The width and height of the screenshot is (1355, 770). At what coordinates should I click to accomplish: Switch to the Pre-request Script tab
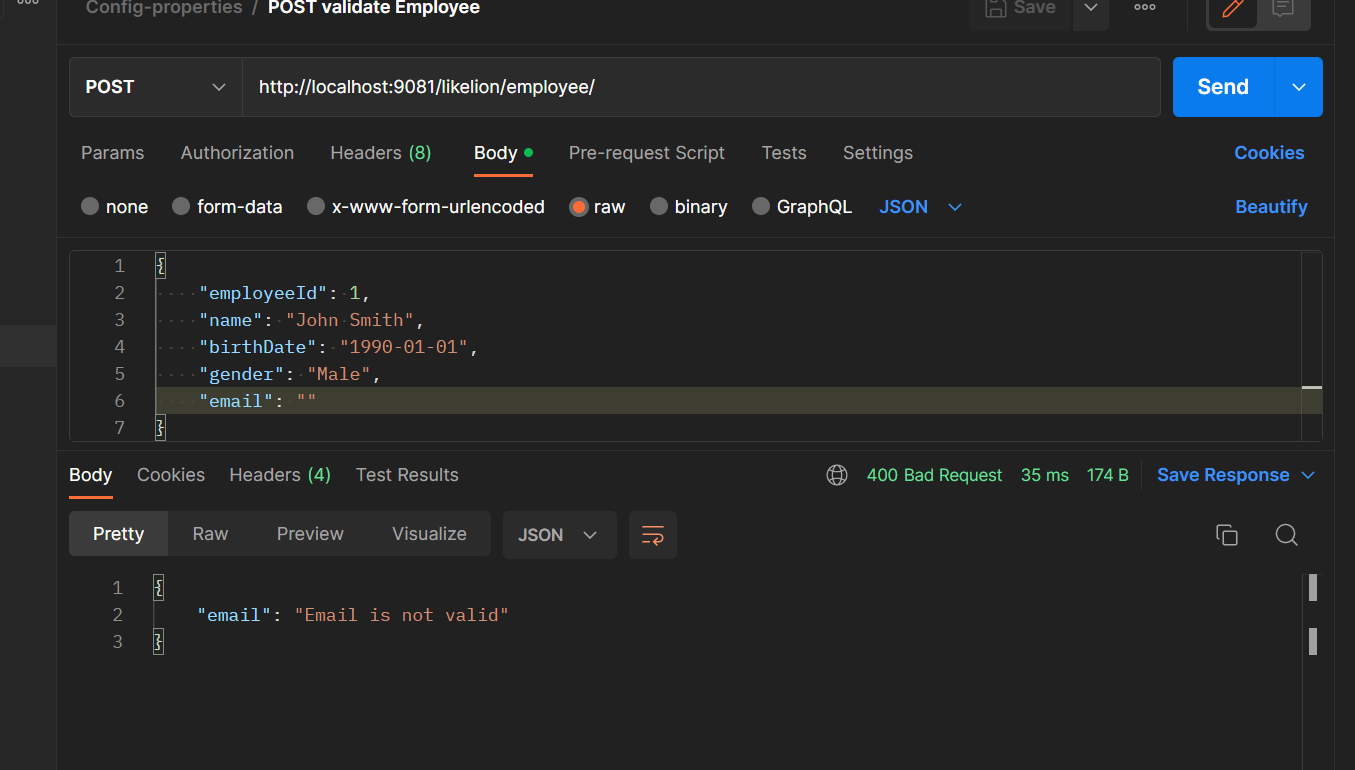(646, 153)
